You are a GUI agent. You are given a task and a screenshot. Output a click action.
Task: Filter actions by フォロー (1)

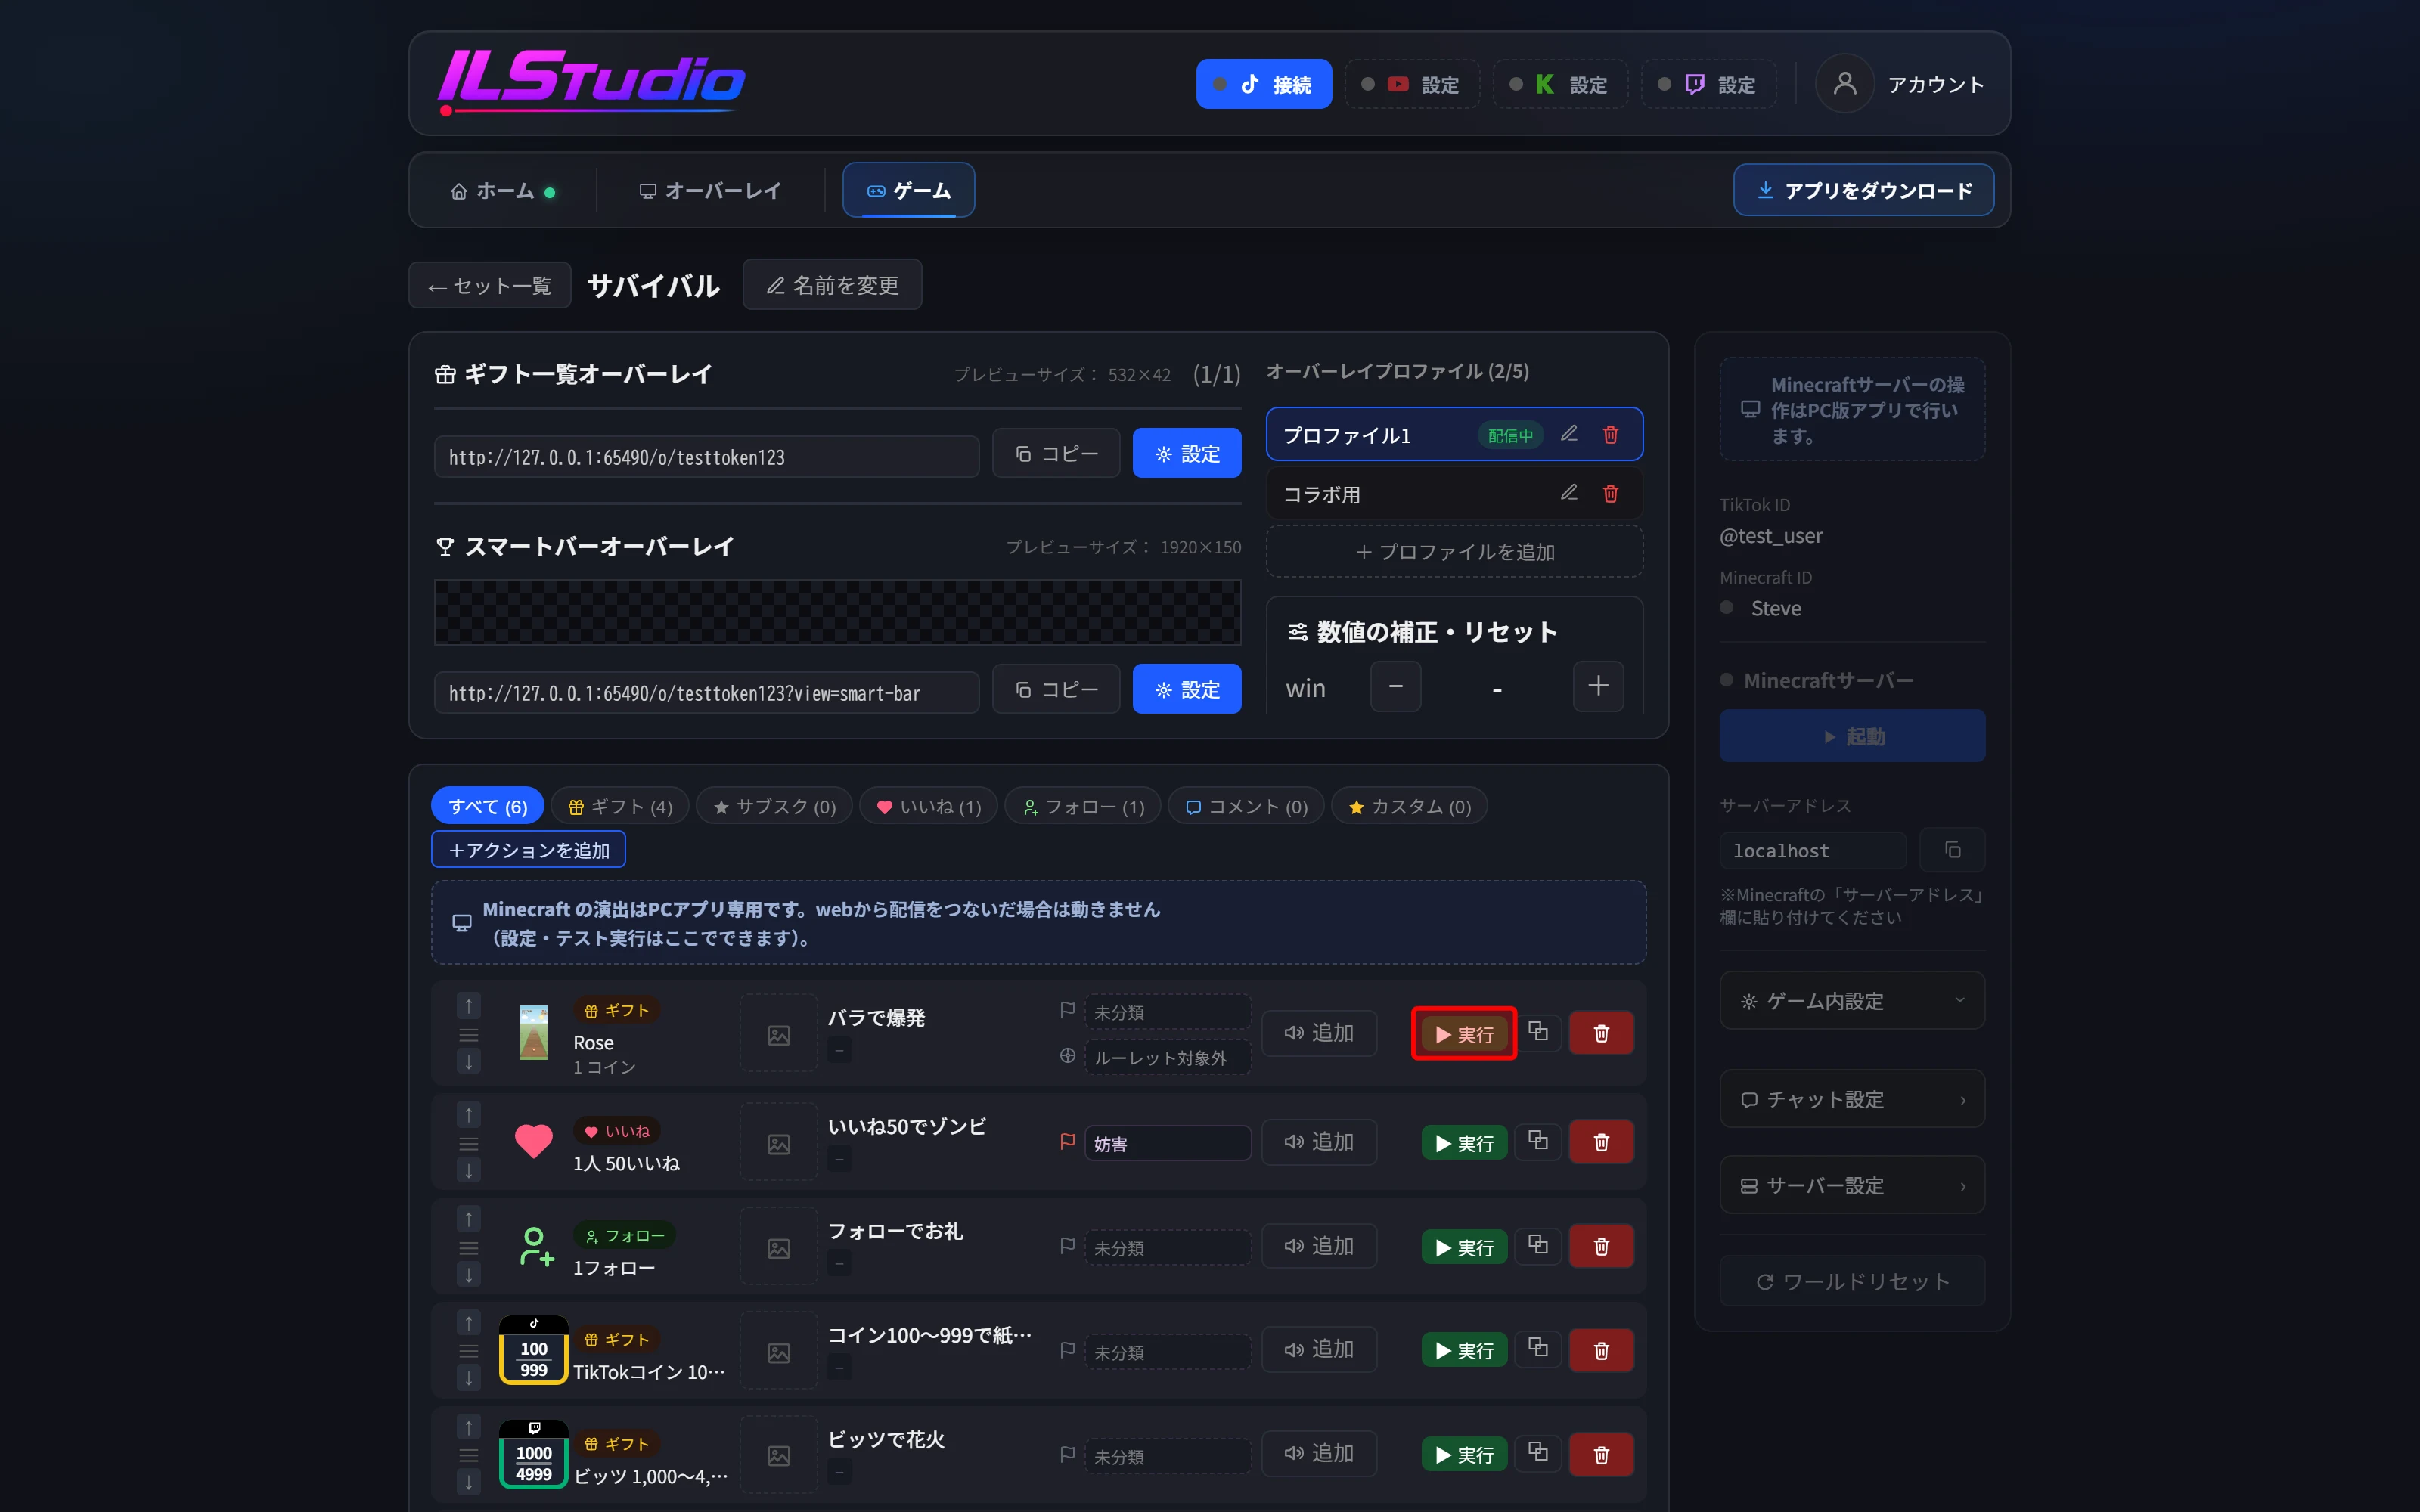click(x=1082, y=806)
